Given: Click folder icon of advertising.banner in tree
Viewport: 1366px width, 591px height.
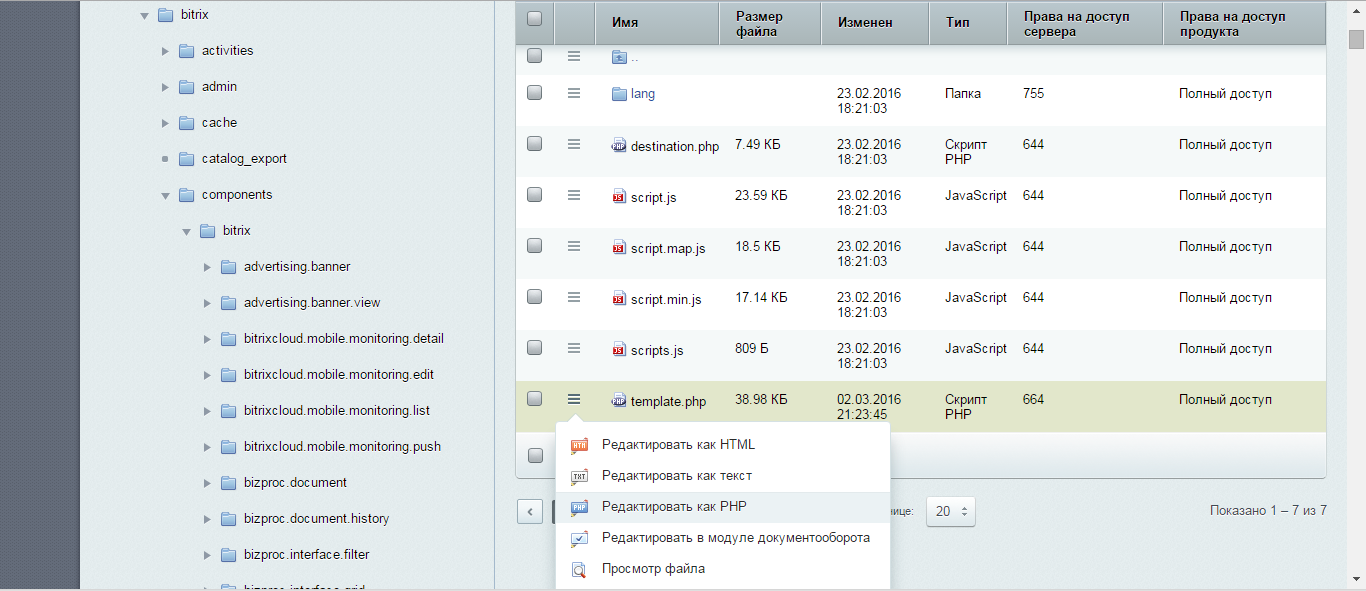Looking at the screenshot, I should point(228,267).
